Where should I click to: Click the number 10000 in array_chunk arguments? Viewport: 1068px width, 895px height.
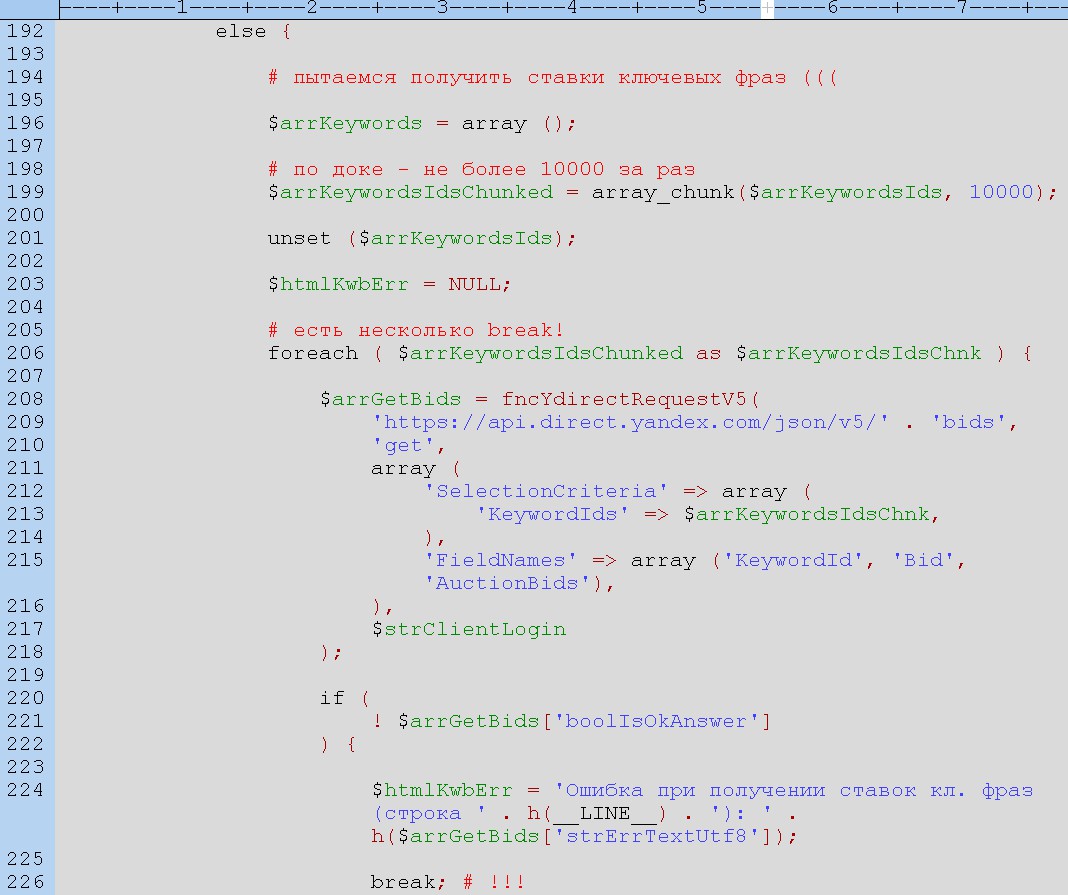[x=1001, y=192]
